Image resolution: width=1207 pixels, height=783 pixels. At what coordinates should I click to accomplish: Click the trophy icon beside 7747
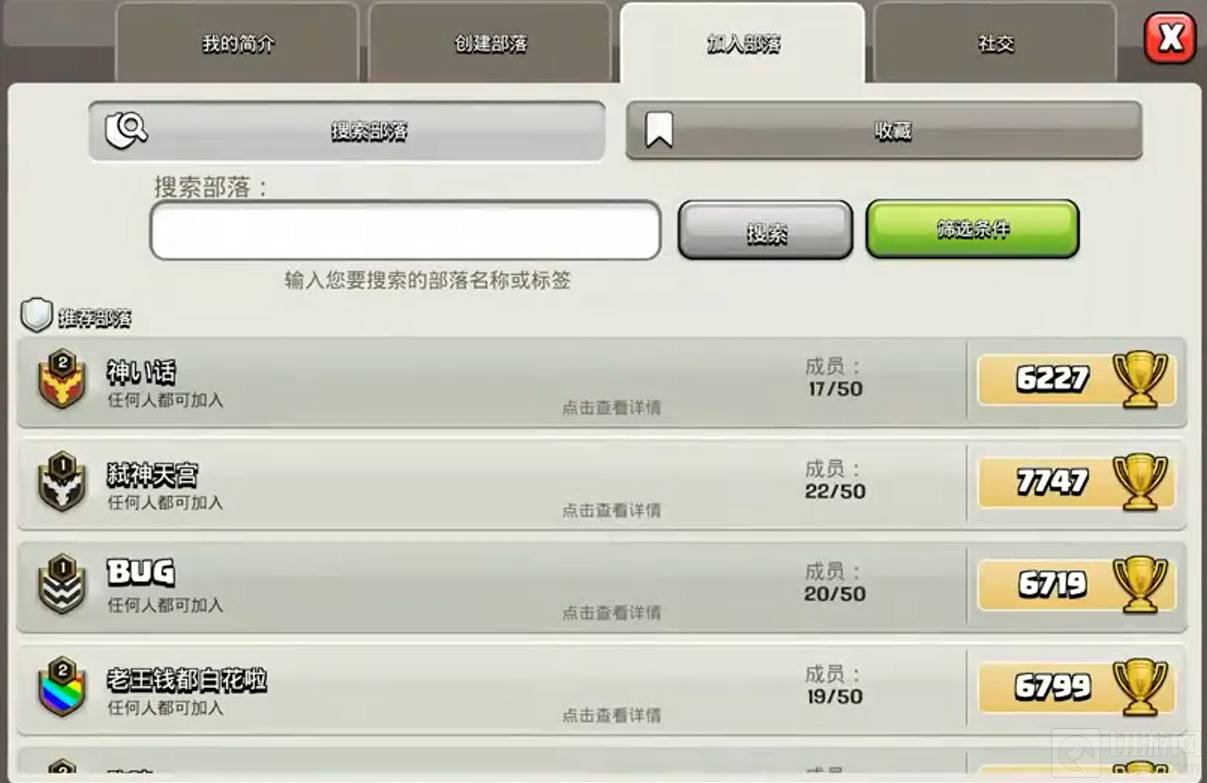point(1139,482)
